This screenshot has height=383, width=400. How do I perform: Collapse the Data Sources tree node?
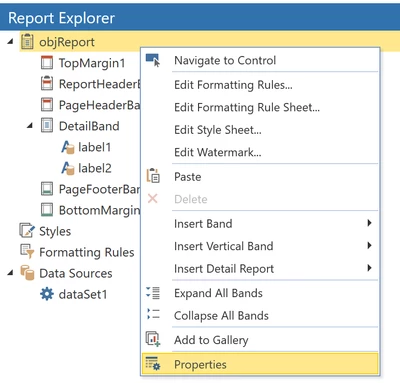pos(10,273)
